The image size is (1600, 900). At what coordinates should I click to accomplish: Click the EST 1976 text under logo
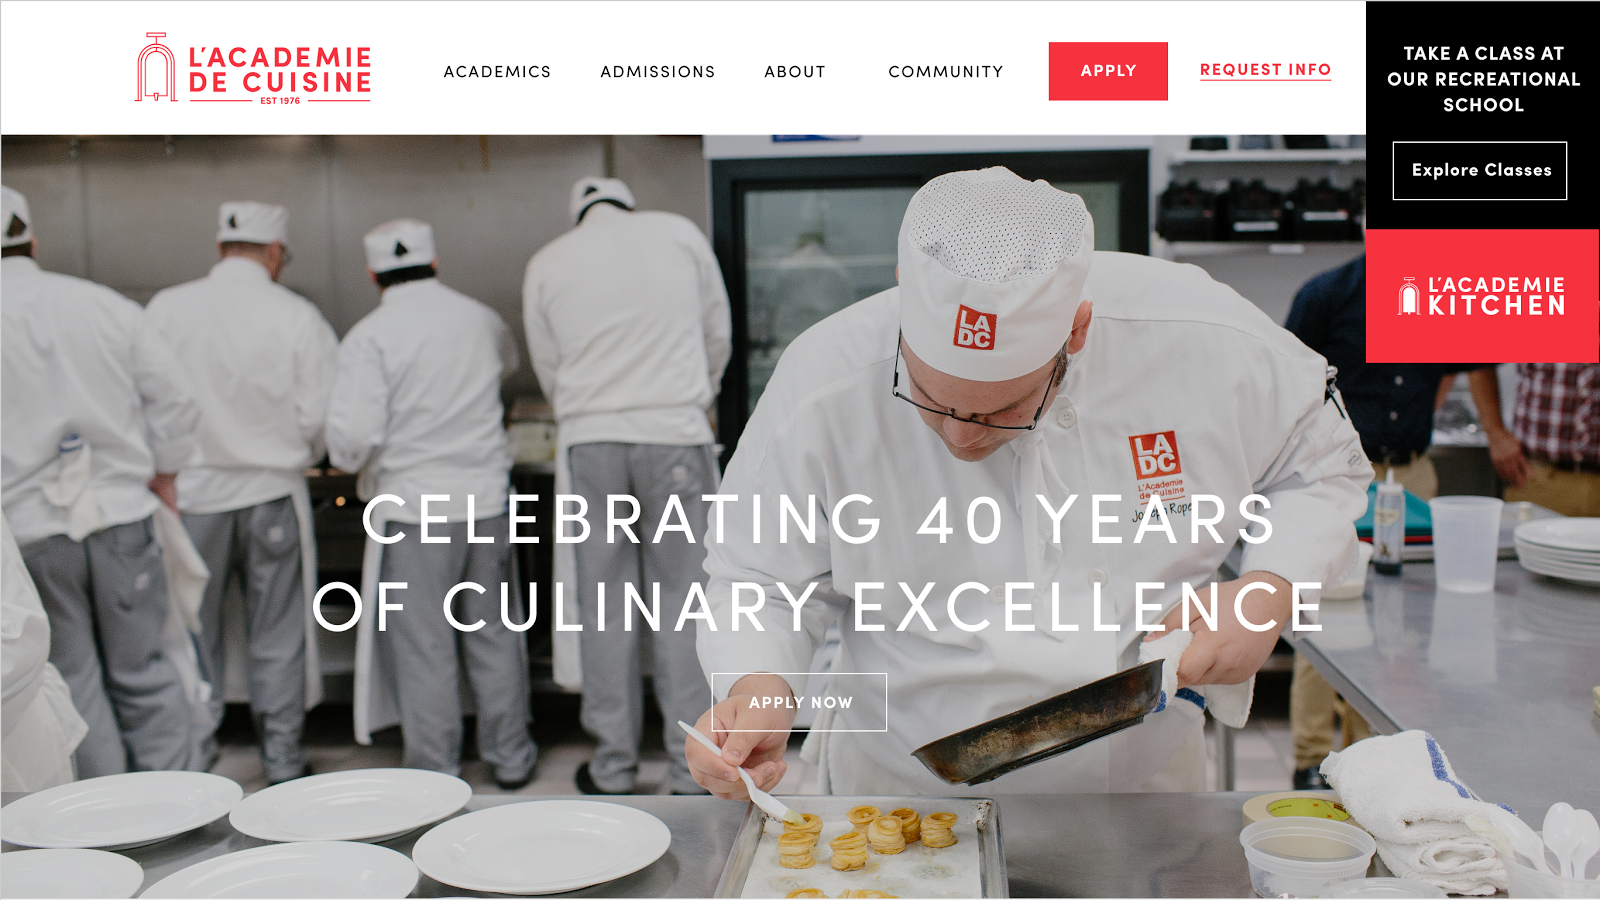[x=280, y=101]
